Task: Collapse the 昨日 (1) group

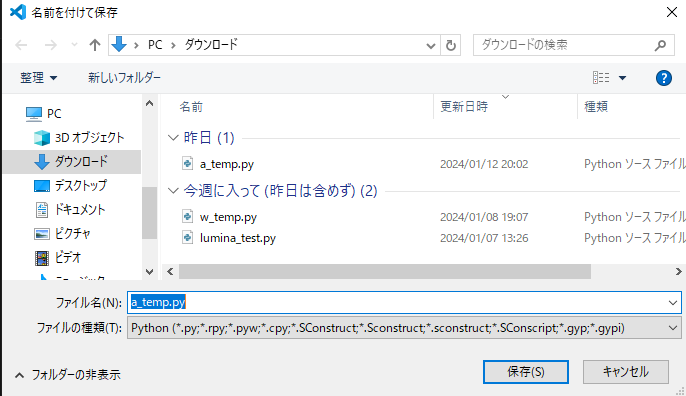Action: click(x=173, y=138)
